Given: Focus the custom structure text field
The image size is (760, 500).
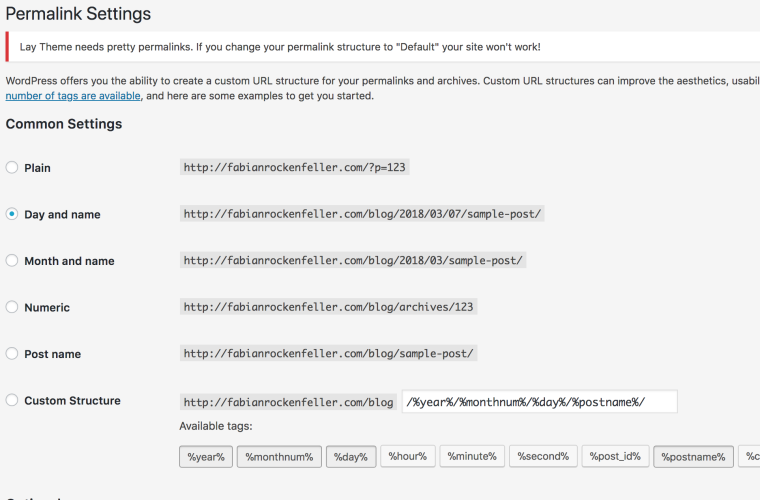Looking at the screenshot, I should click(x=539, y=401).
